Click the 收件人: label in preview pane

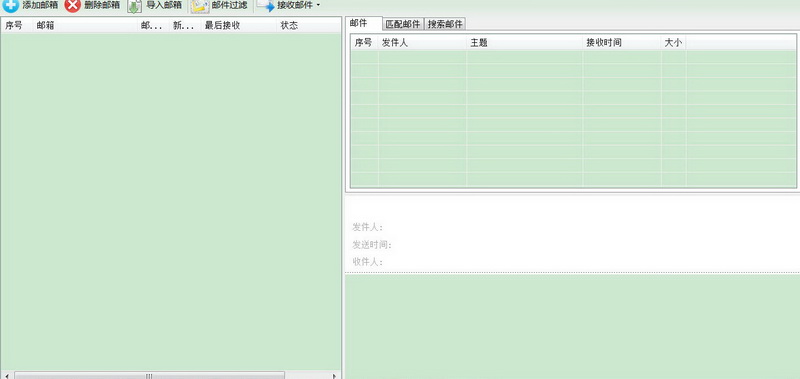[367, 262]
